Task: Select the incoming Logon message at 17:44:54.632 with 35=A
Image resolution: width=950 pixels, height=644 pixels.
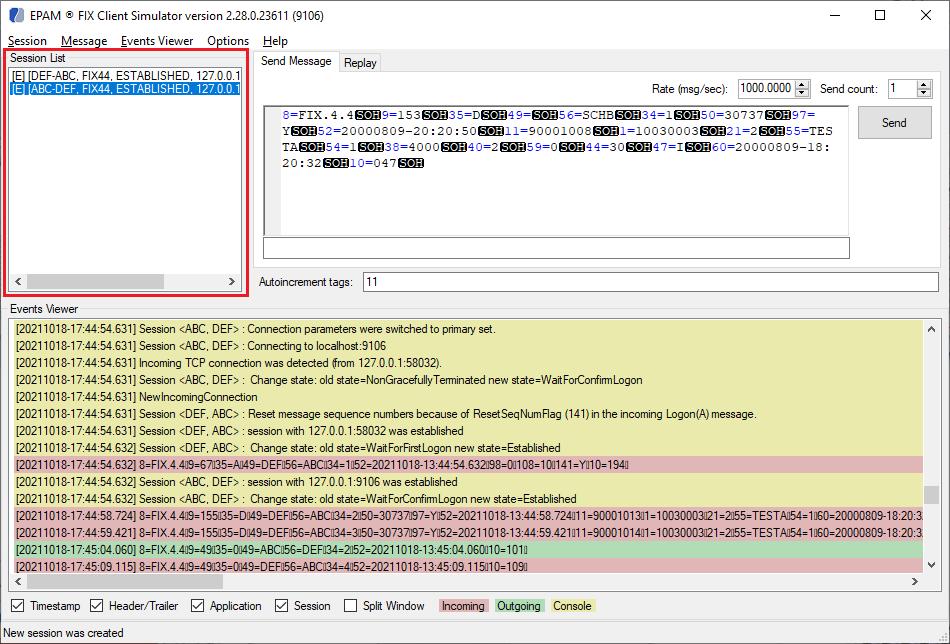Action: click(468, 465)
